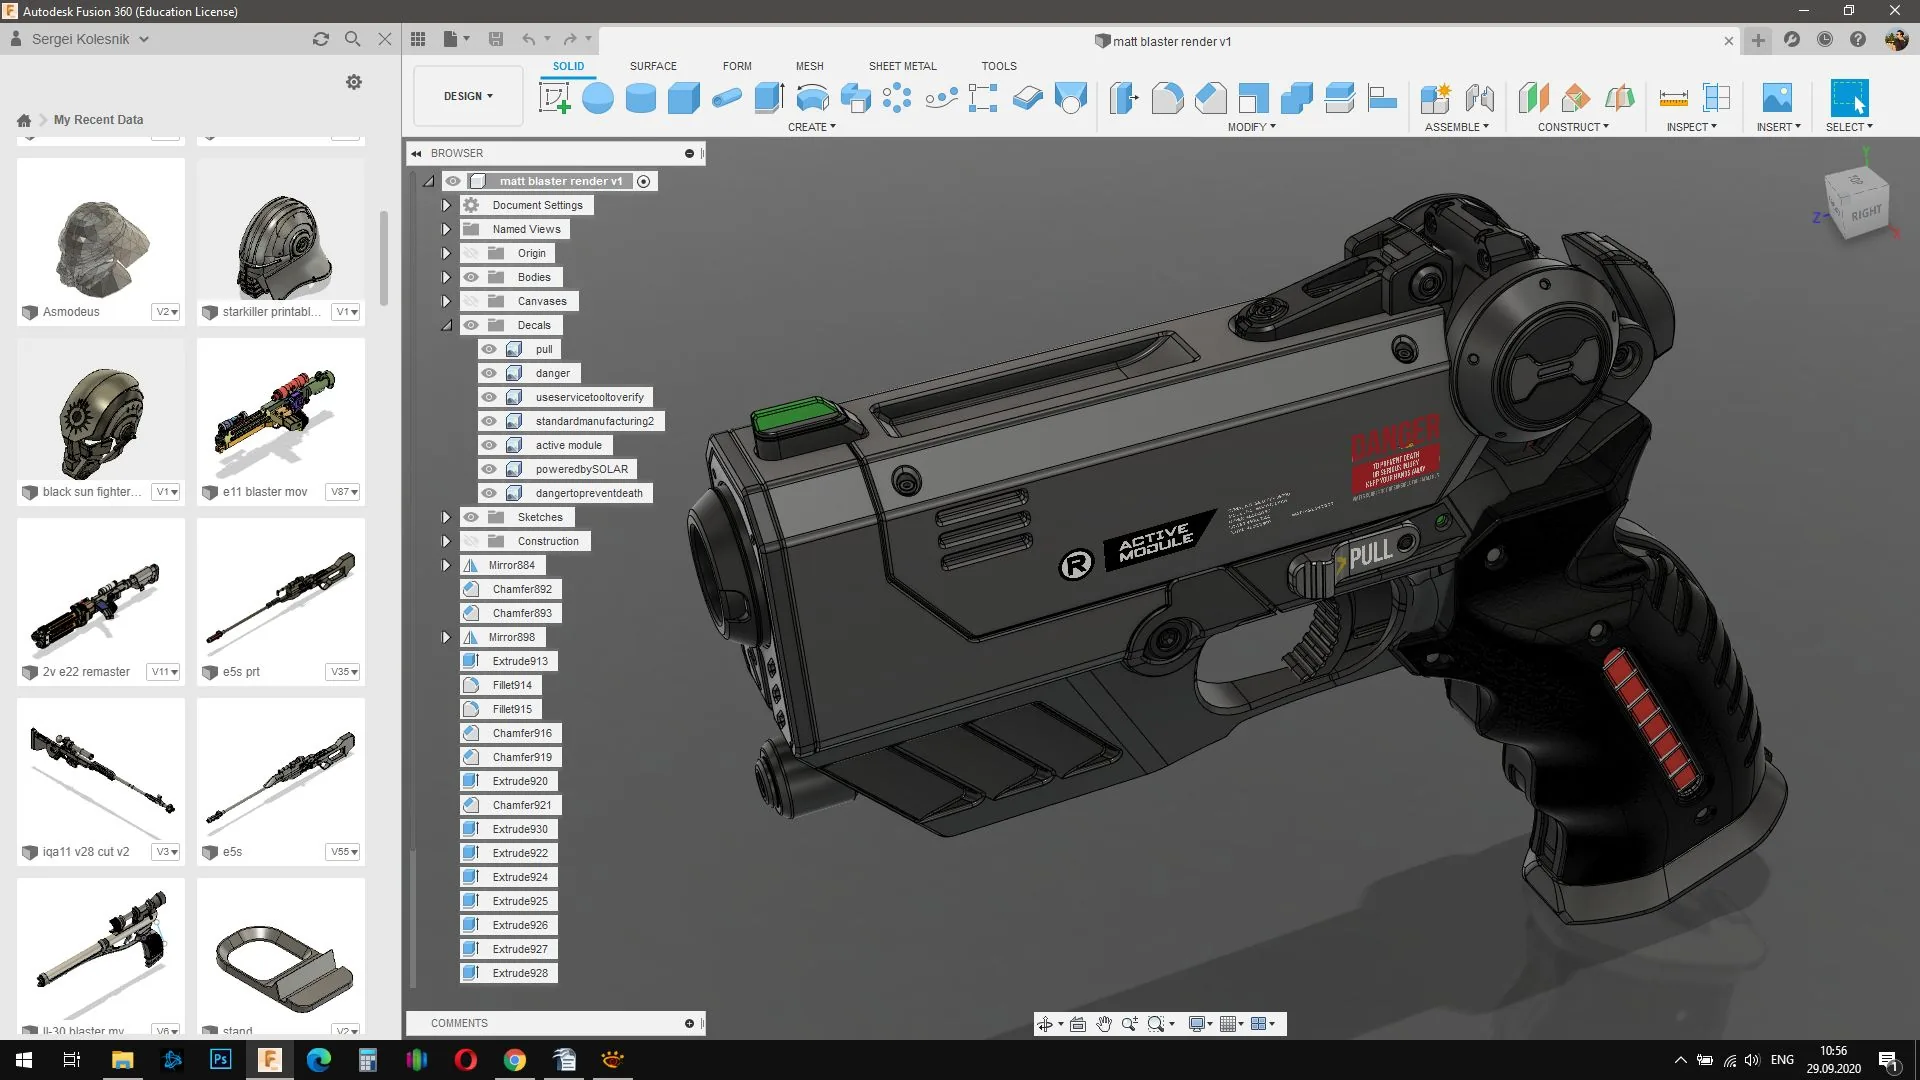The width and height of the screenshot is (1920, 1080).
Task: Choose the Circular Pattern tool
Action: (x=897, y=98)
